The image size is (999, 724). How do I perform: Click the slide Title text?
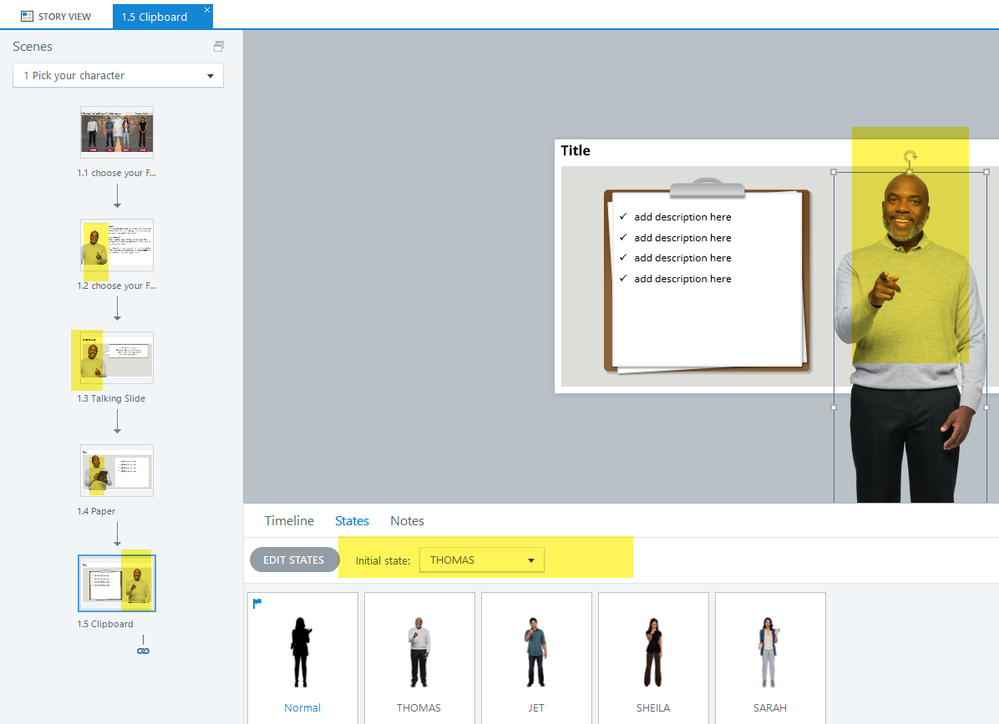(x=575, y=150)
